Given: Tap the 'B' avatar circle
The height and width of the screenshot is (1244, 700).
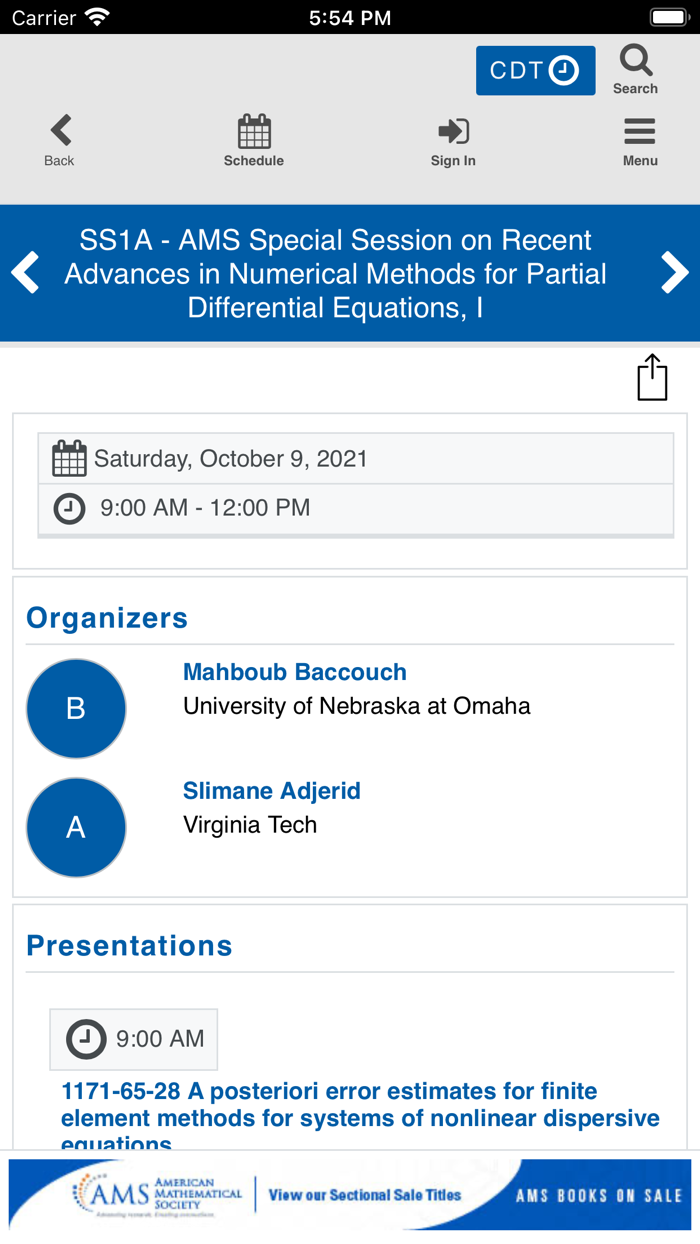Looking at the screenshot, I should pyautogui.click(x=76, y=708).
